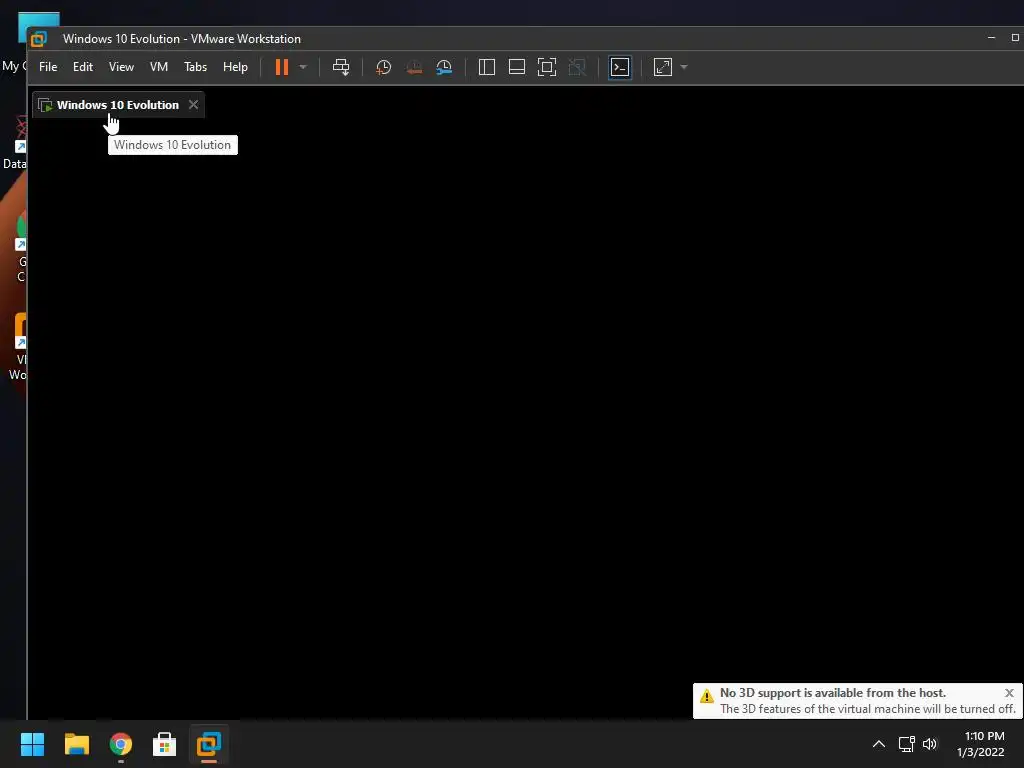
Task: Maximize the VMware Workstation window
Action: point(1016,38)
